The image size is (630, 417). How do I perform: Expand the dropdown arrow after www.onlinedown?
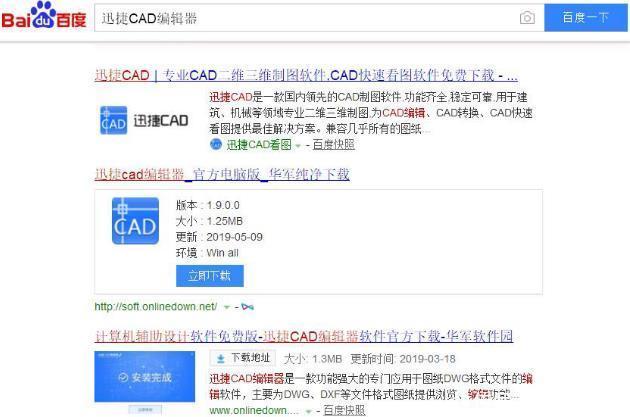[x=308, y=411]
